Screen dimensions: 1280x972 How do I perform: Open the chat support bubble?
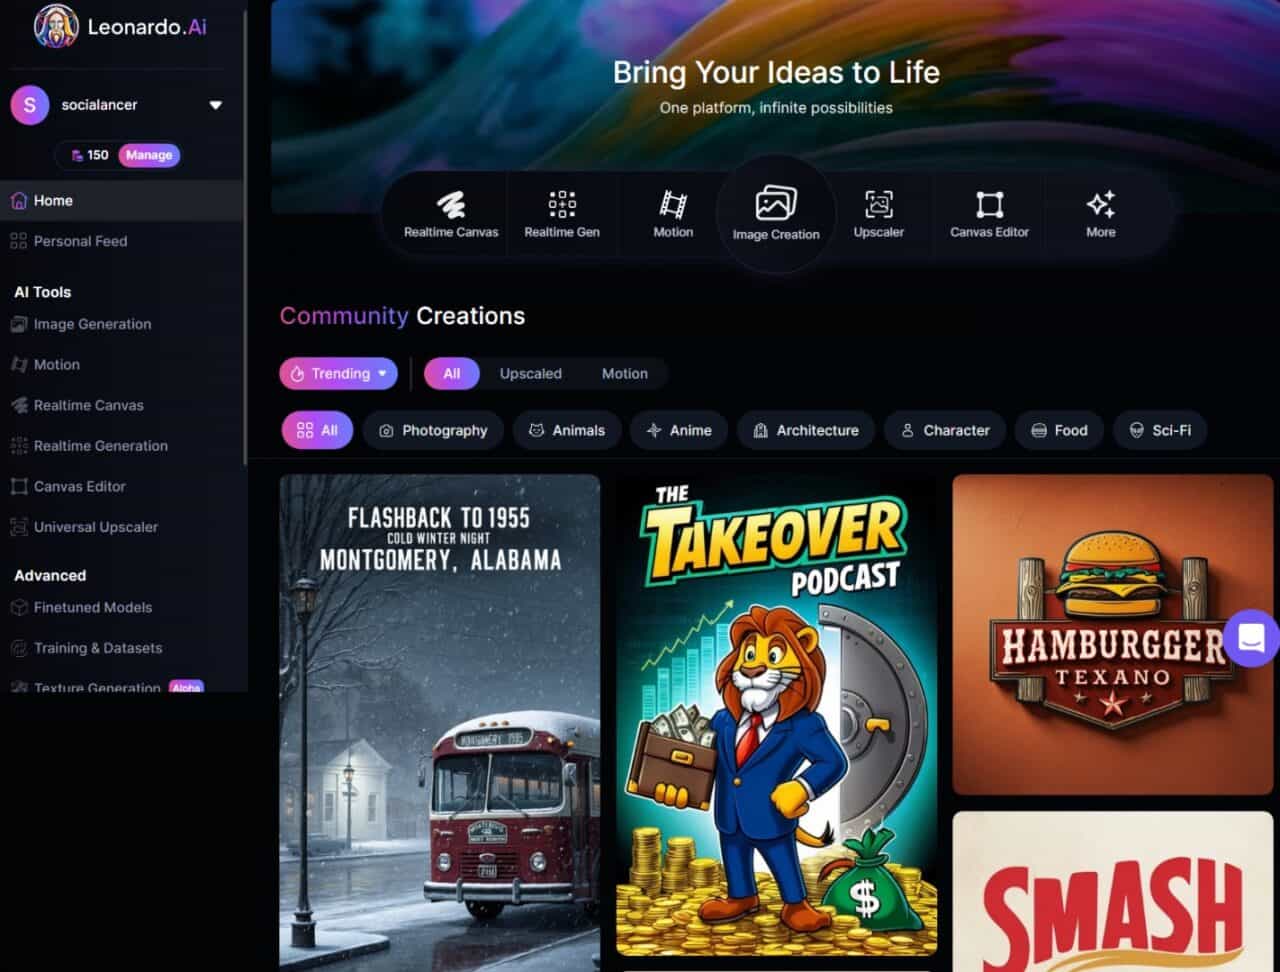coord(1251,638)
